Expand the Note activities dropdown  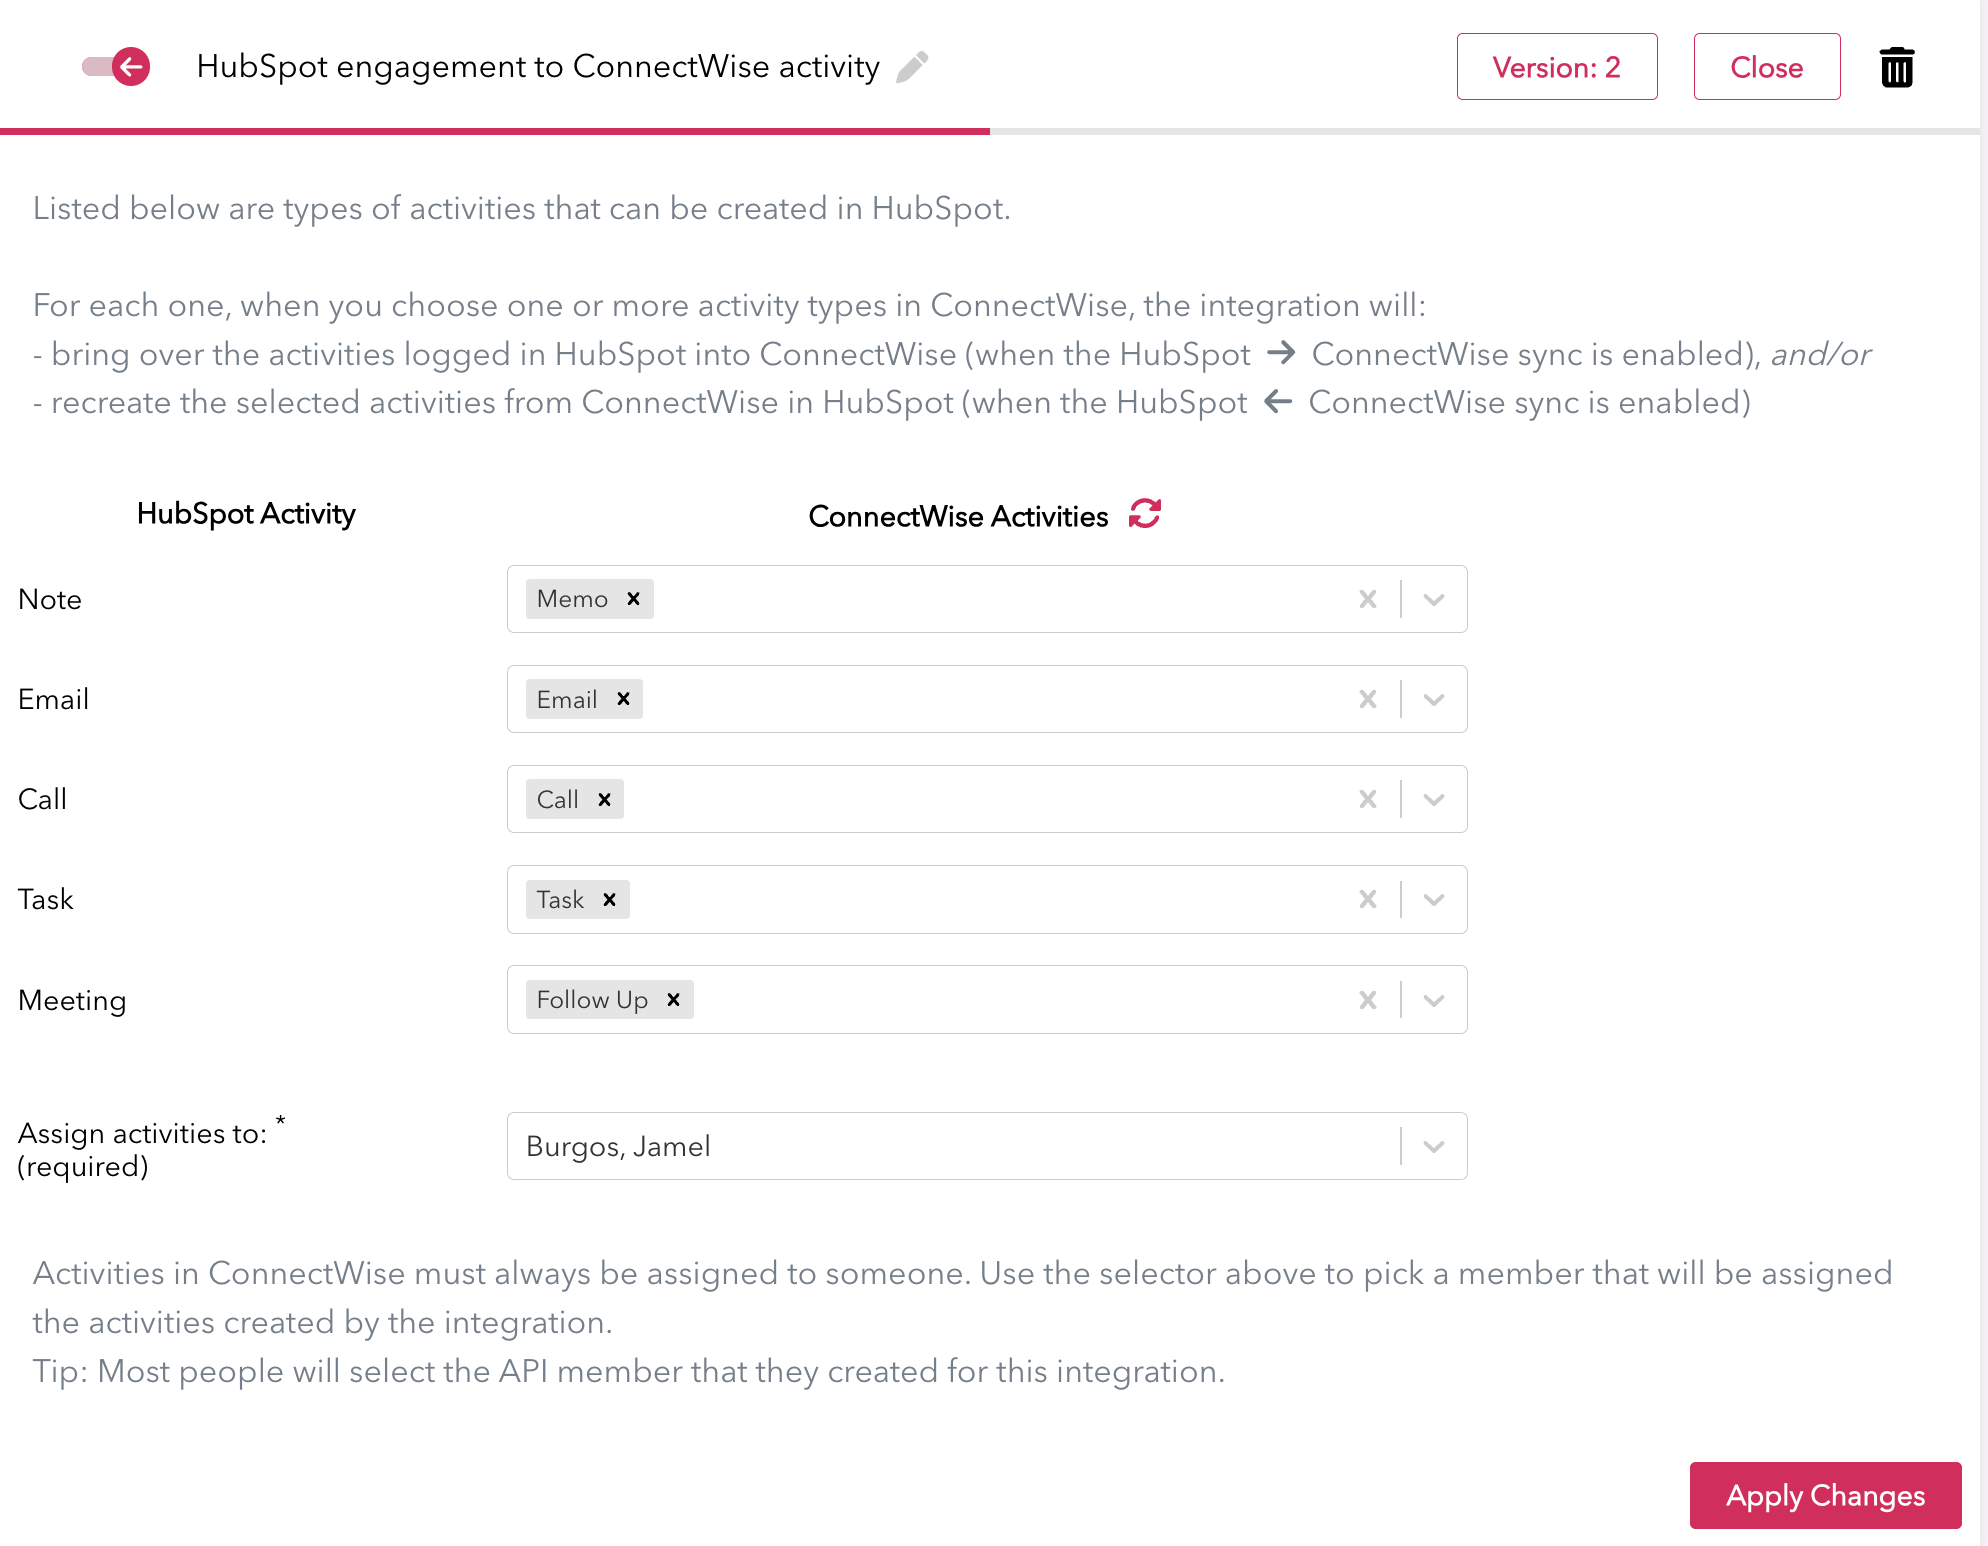[x=1434, y=599]
